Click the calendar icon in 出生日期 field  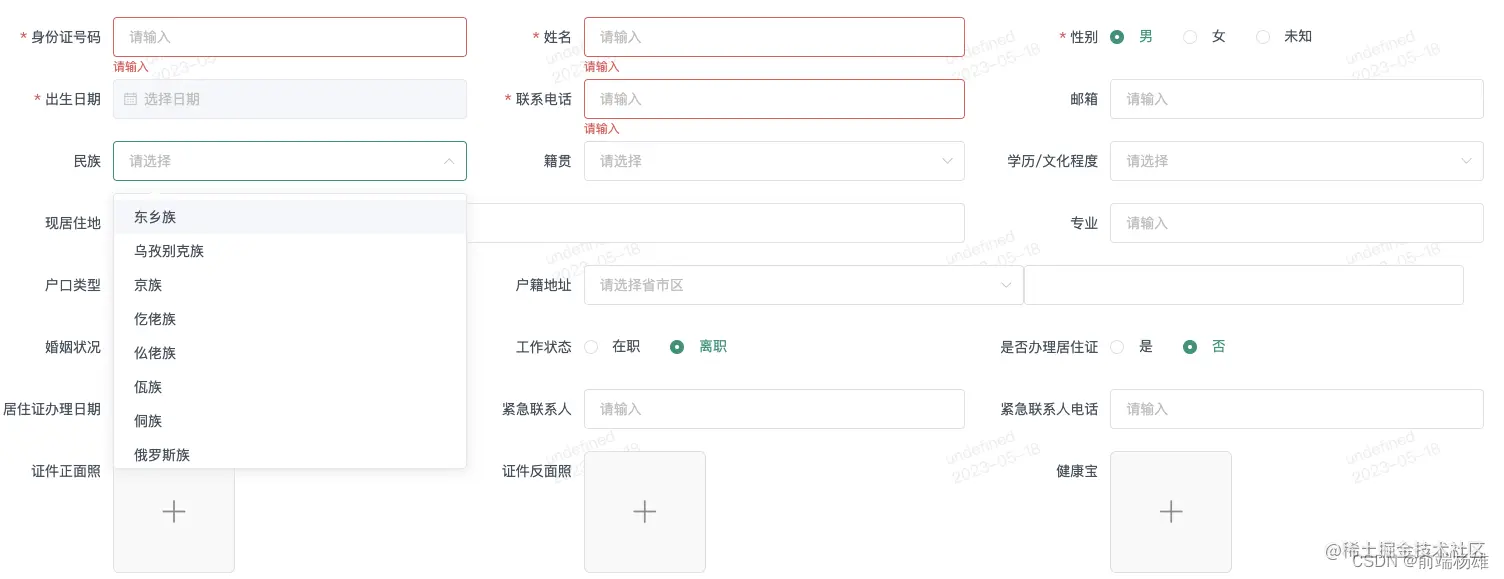[x=131, y=99]
